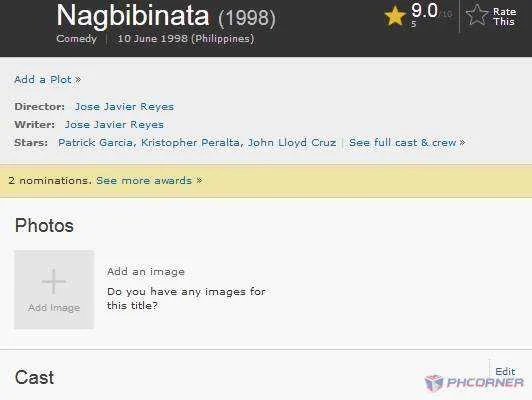The height and width of the screenshot is (400, 532).
Task: Click the PHCorner logo watermark
Action: click(x=474, y=383)
